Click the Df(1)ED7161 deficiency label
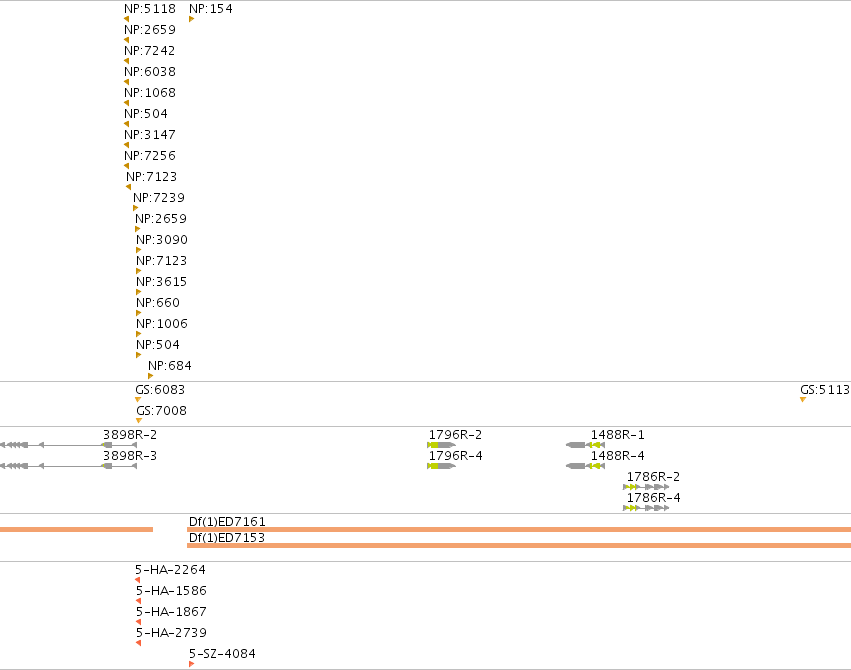The image size is (851, 670). coord(227,522)
